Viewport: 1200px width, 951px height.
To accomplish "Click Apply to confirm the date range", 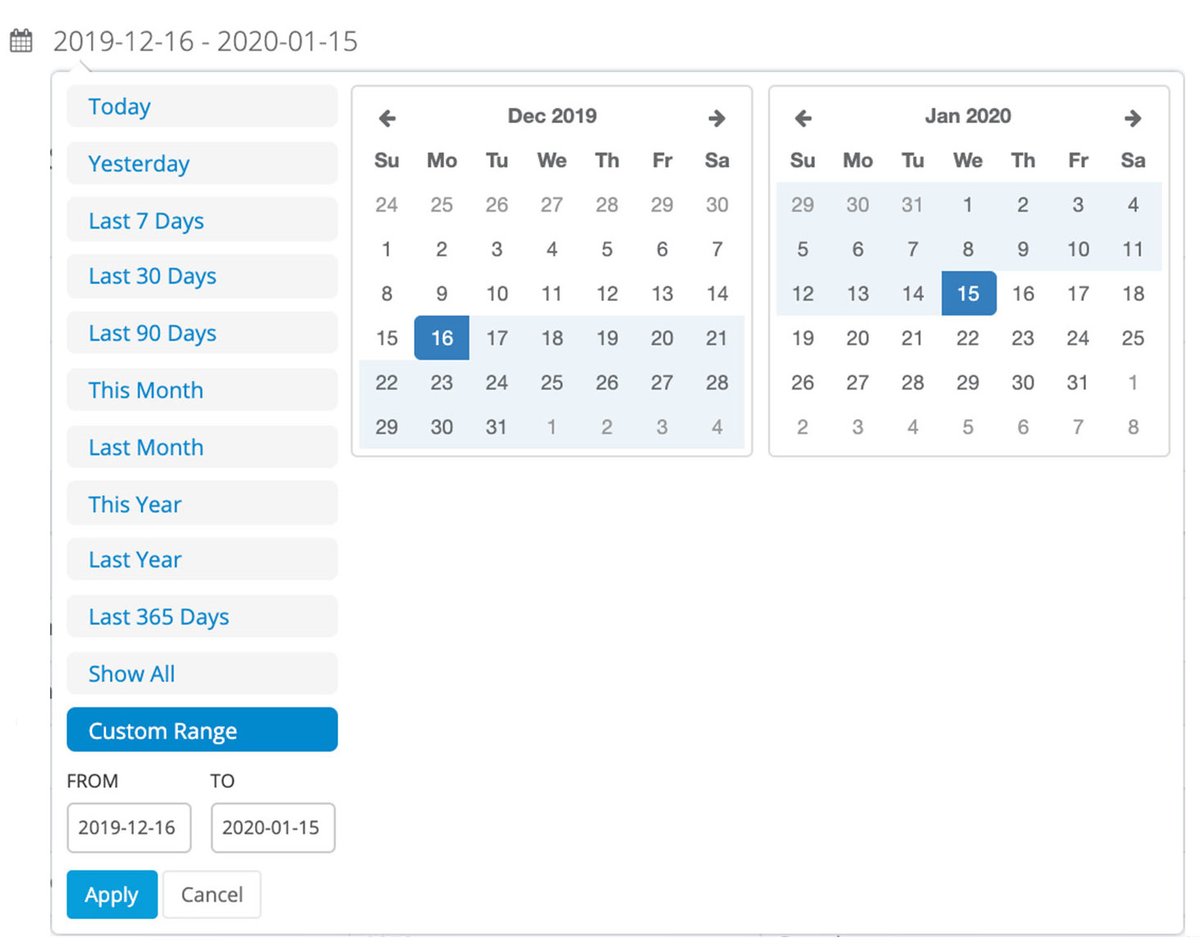I will [111, 895].
